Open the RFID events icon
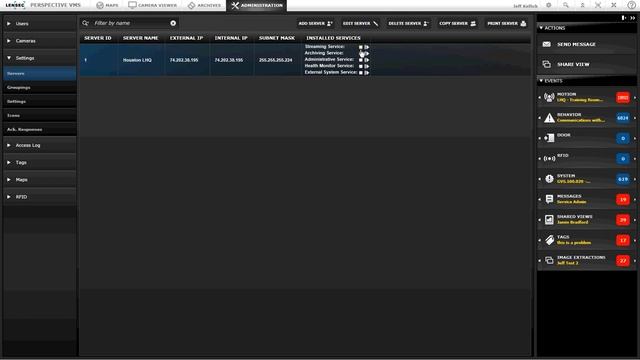Viewport: 640px width, 360px height. pyautogui.click(x=549, y=158)
